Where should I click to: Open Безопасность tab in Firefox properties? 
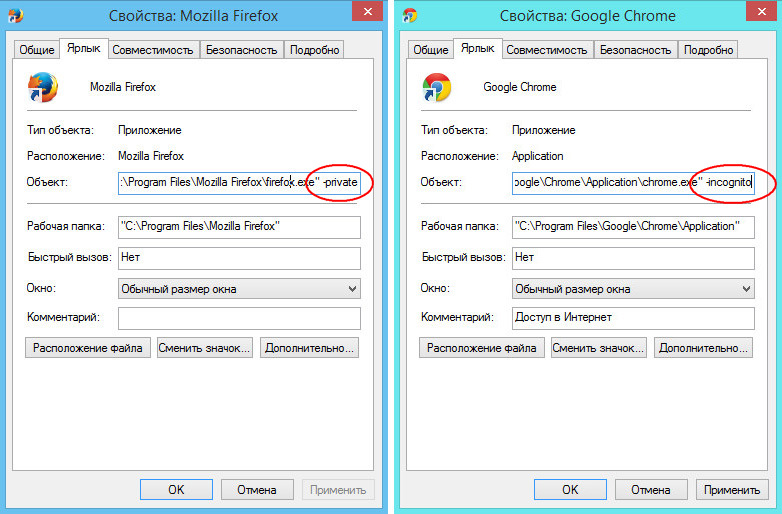(x=241, y=50)
